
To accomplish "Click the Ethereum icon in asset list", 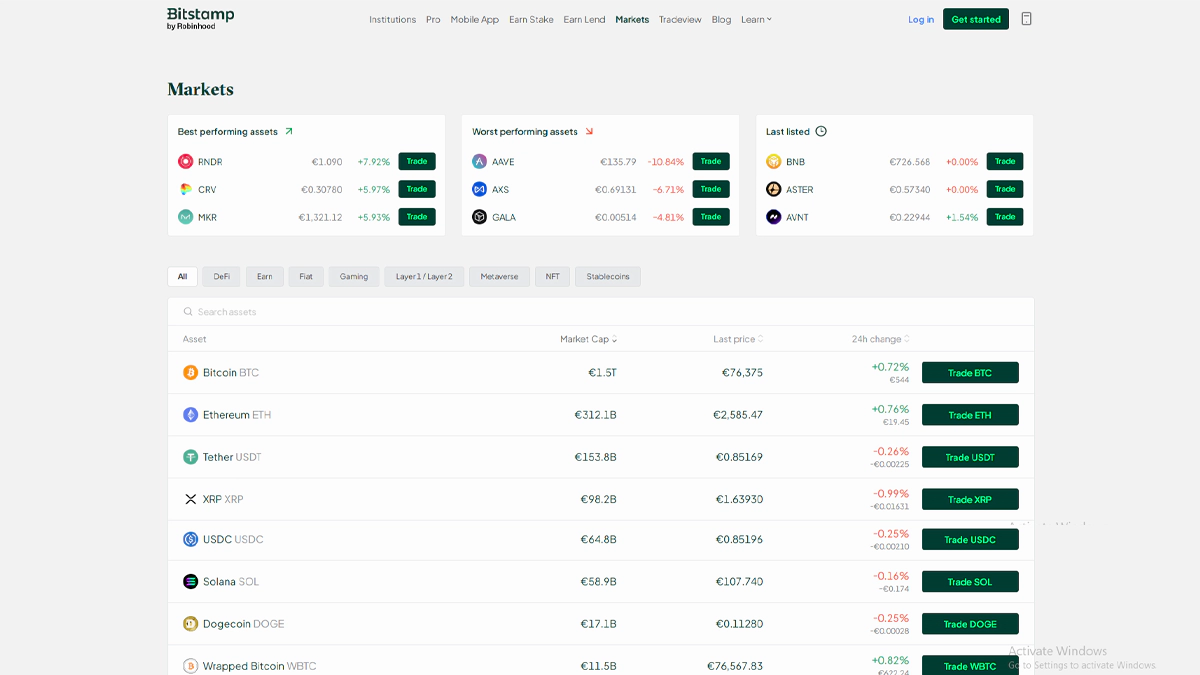I will click(190, 415).
